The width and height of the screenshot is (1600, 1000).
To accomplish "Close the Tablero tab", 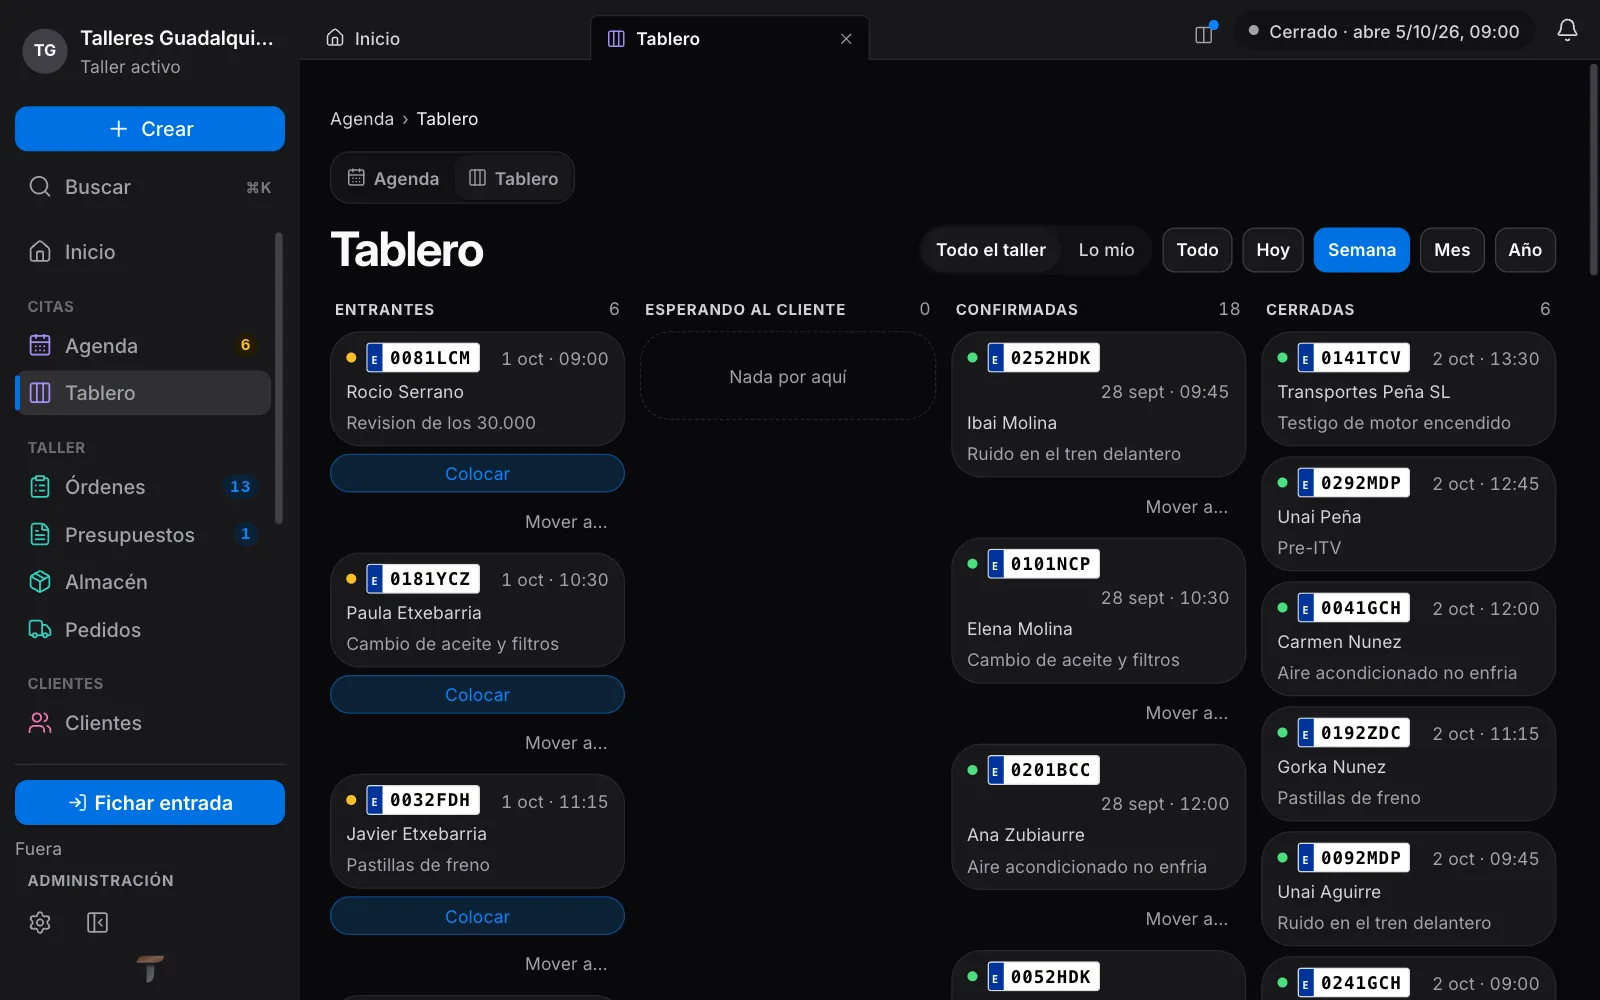I will pos(846,39).
